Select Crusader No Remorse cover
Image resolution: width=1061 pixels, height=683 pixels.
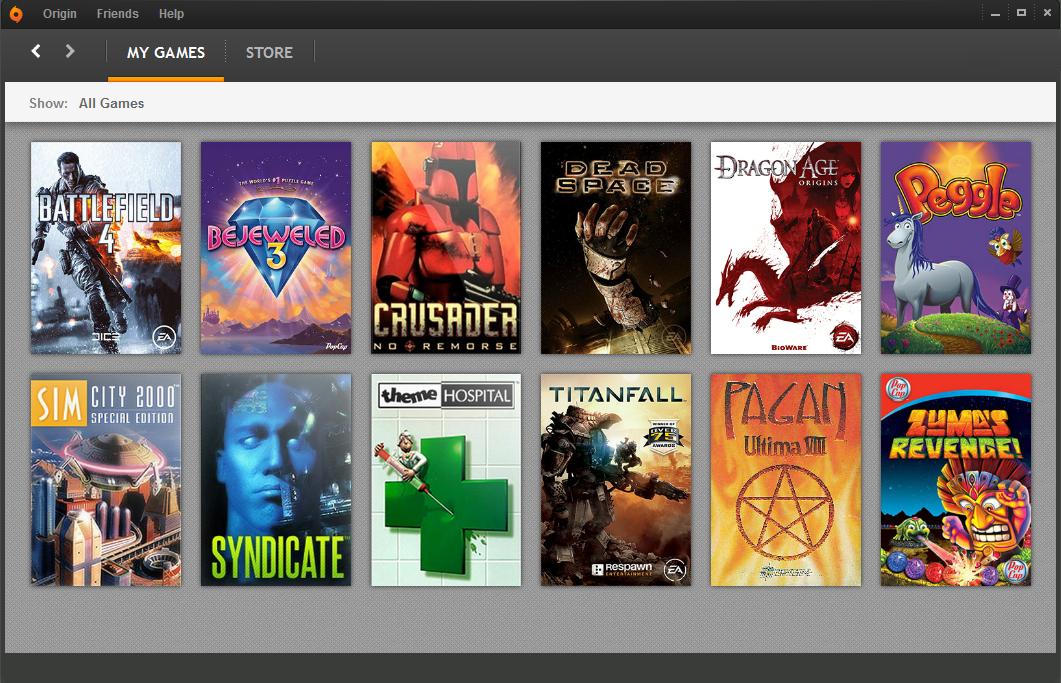(446, 248)
